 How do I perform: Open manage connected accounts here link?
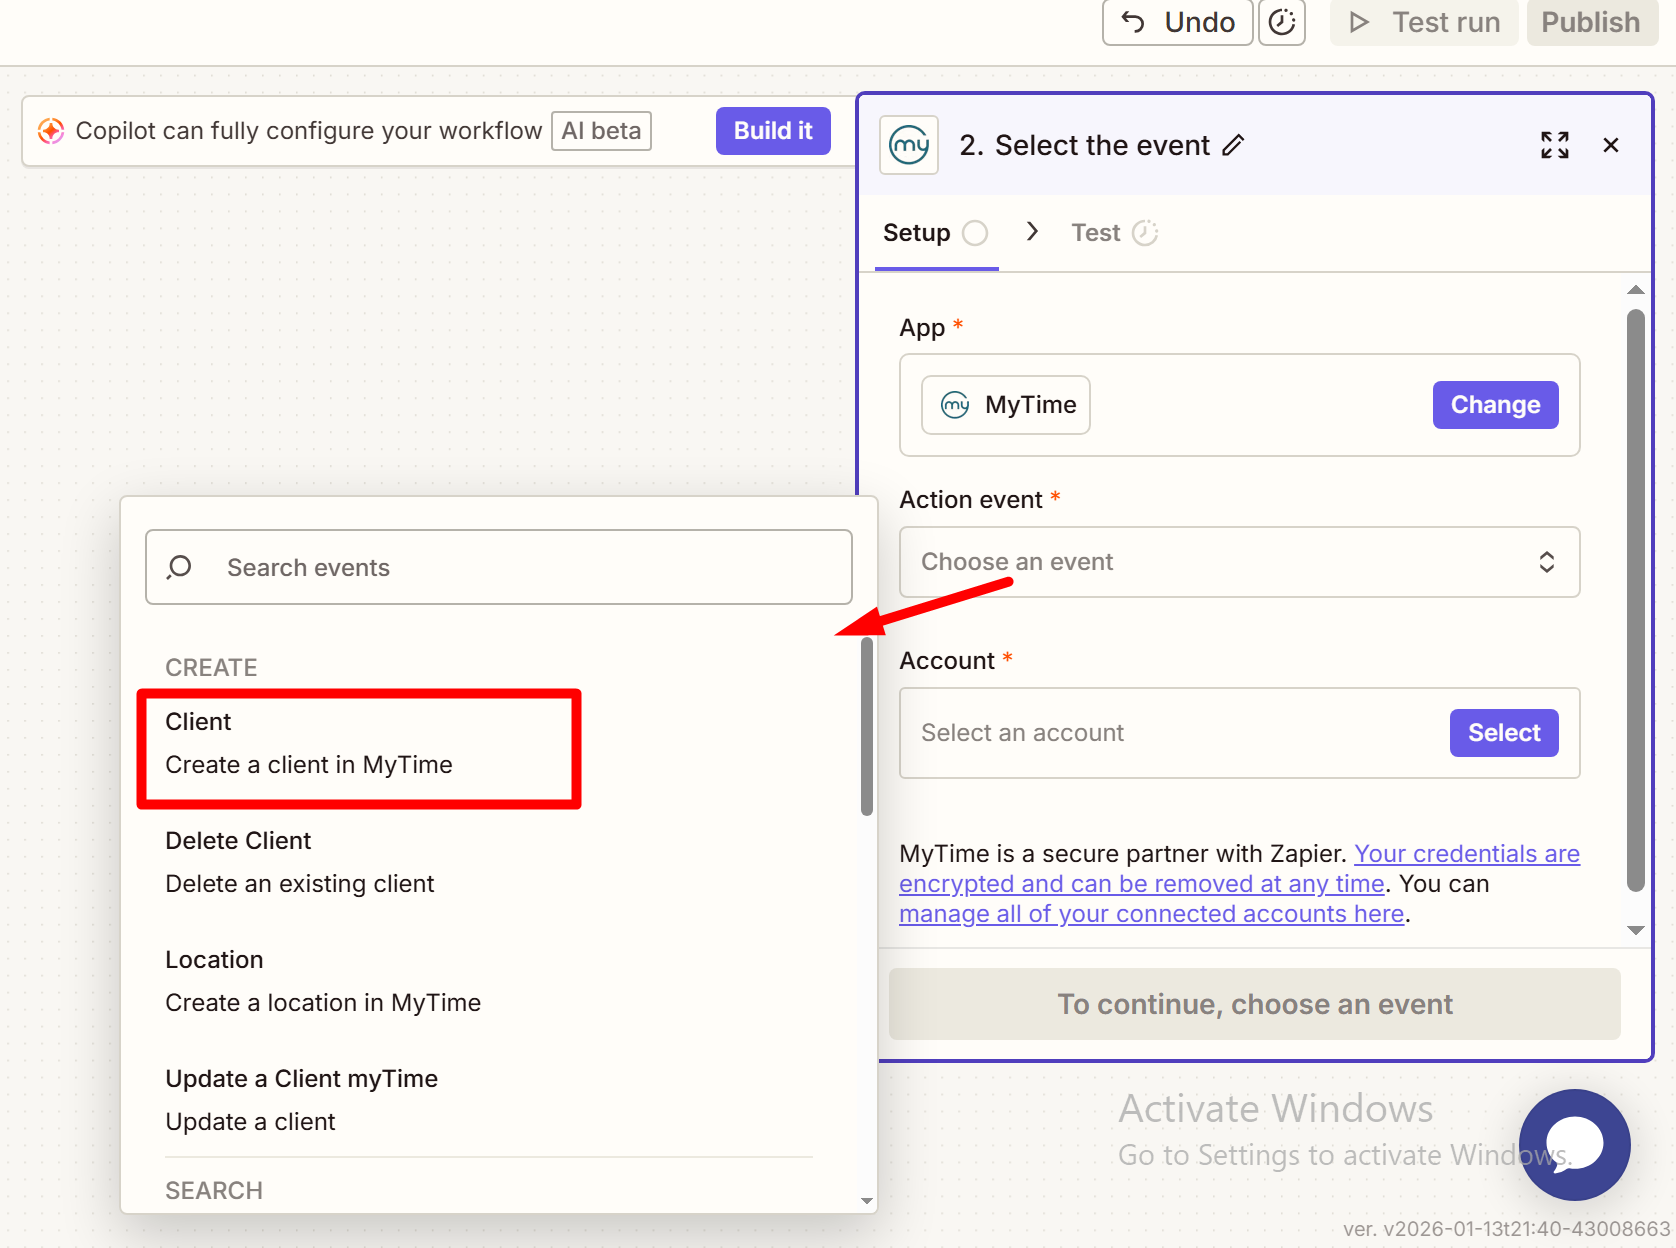coord(1152,914)
